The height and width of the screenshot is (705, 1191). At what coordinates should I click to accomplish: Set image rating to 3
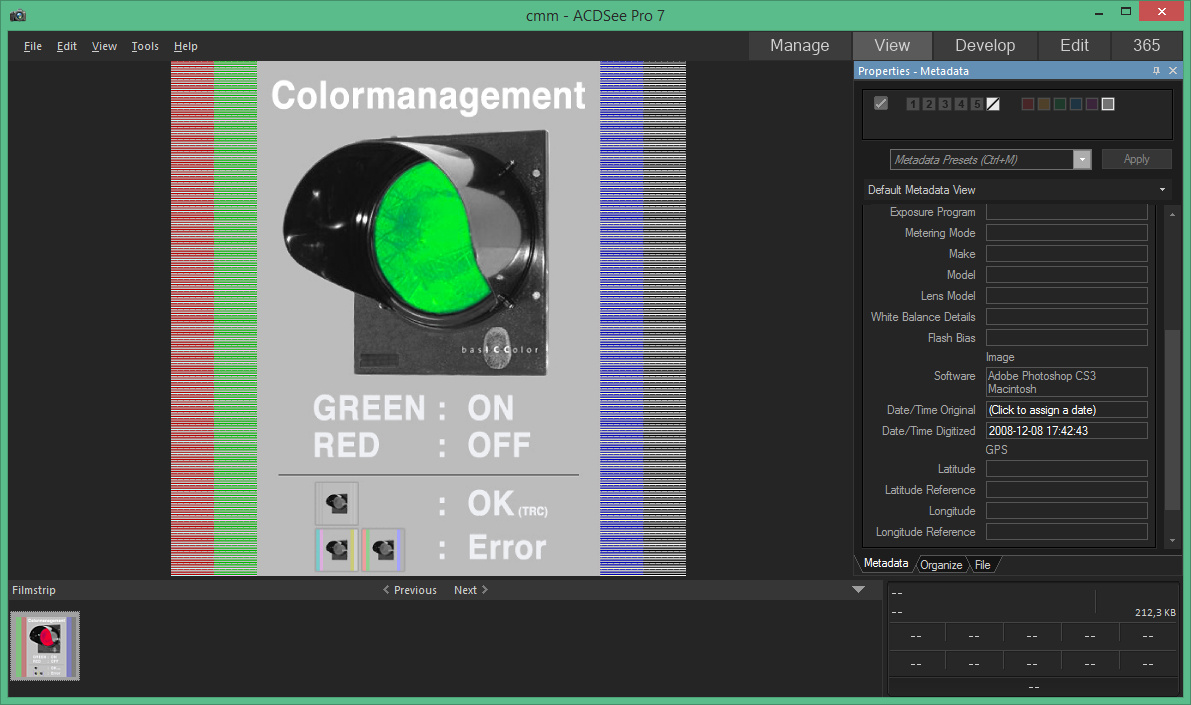coord(945,104)
